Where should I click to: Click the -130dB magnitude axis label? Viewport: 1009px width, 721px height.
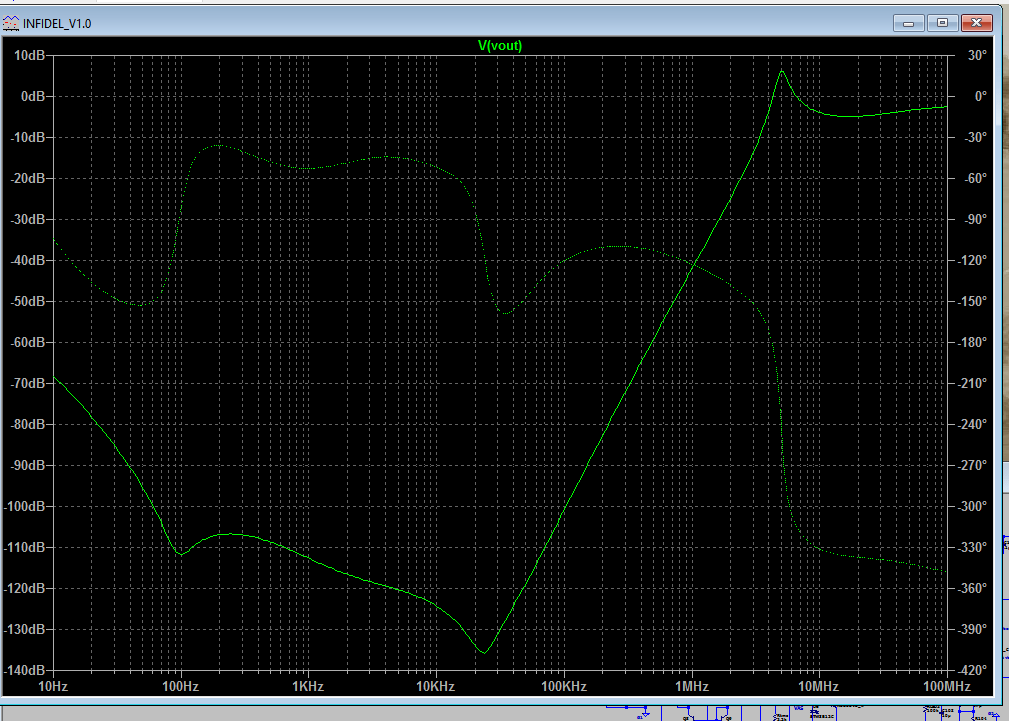(x=24, y=629)
